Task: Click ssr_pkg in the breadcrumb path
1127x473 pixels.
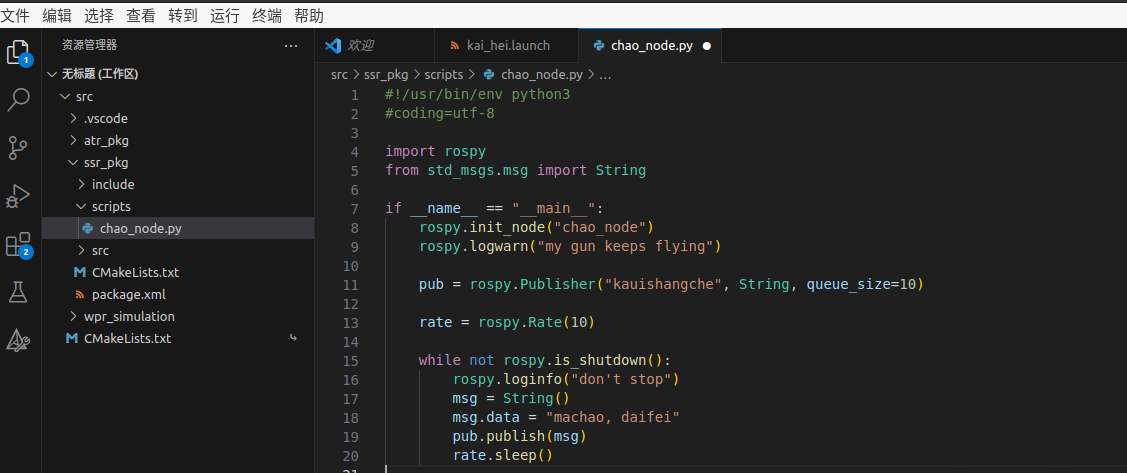Action: coord(385,74)
